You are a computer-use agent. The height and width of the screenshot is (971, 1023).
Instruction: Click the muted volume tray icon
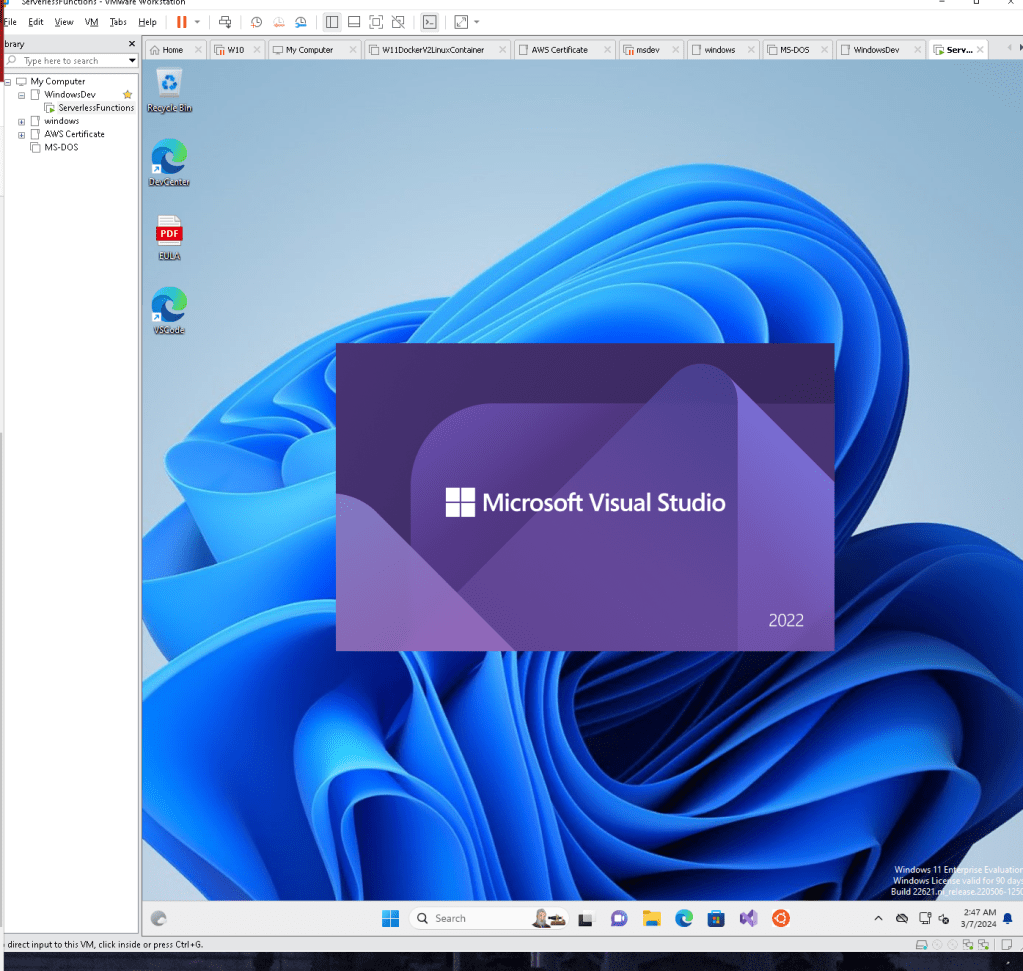click(x=944, y=919)
